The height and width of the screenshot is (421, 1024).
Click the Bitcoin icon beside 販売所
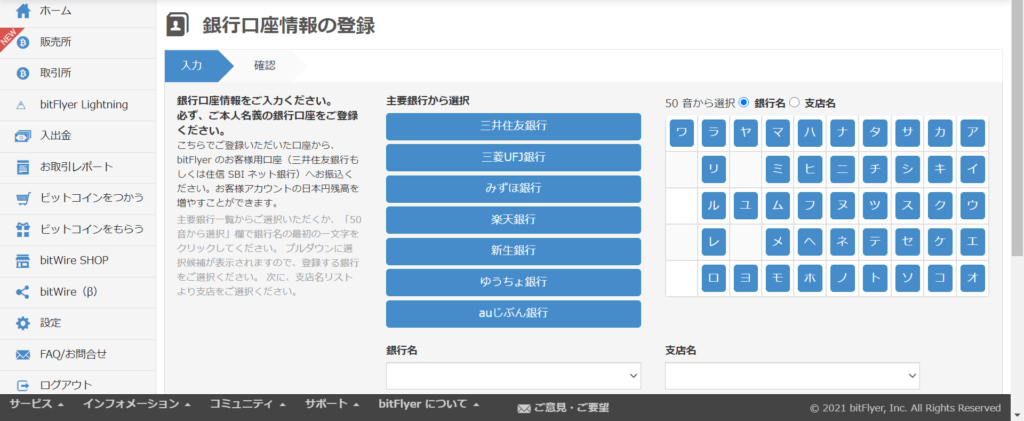click(23, 42)
